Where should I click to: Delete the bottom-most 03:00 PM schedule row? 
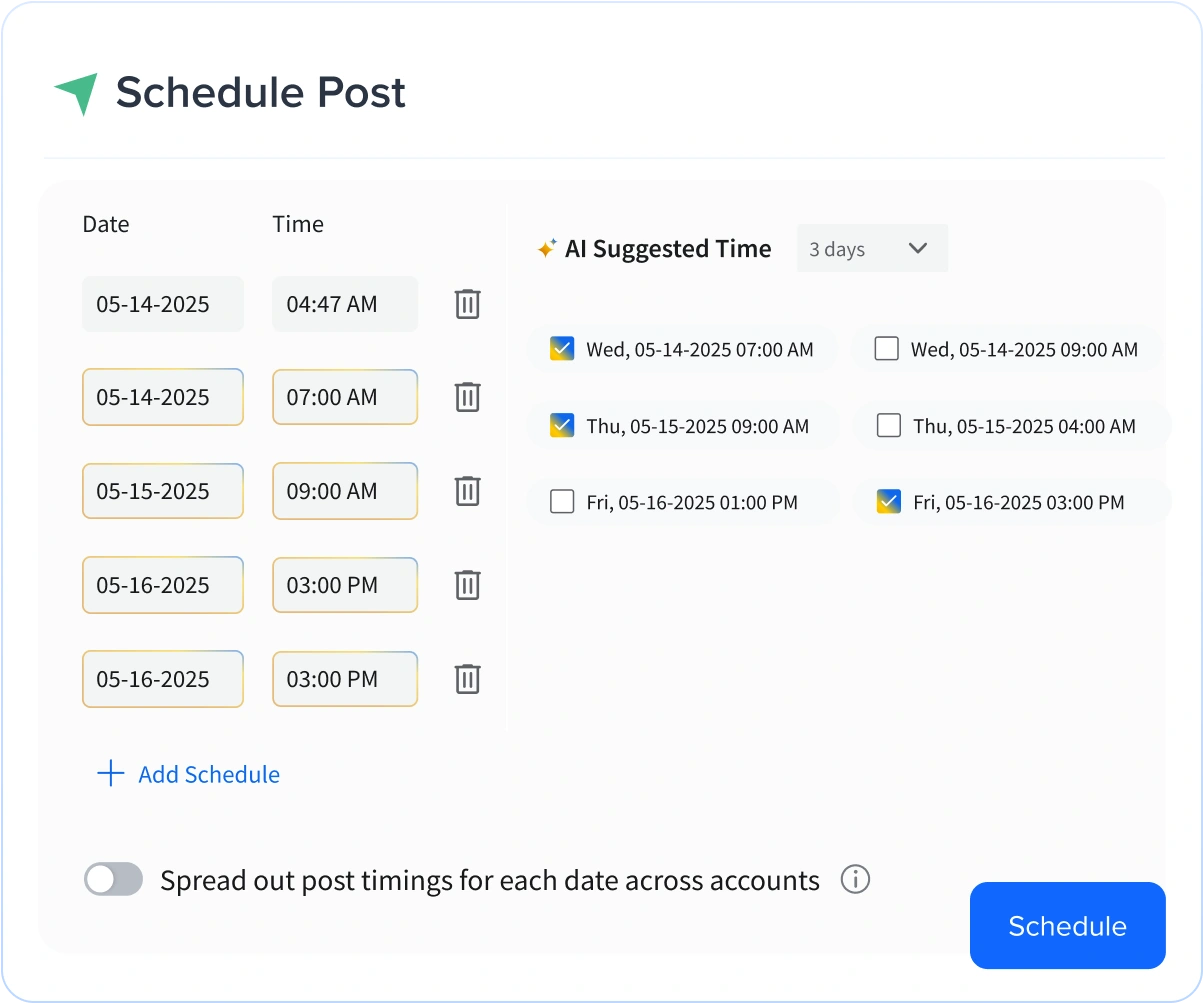[x=467, y=679]
